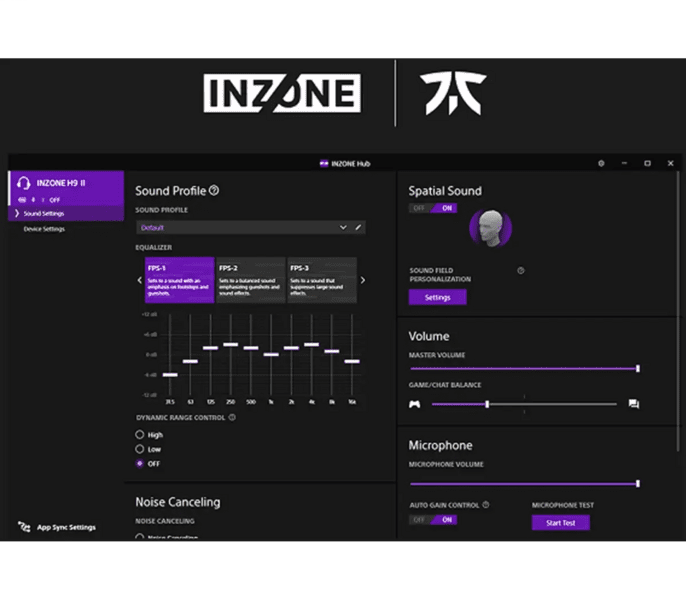Click the game controller icon
Screen dimensions: 686x600
tap(414, 404)
